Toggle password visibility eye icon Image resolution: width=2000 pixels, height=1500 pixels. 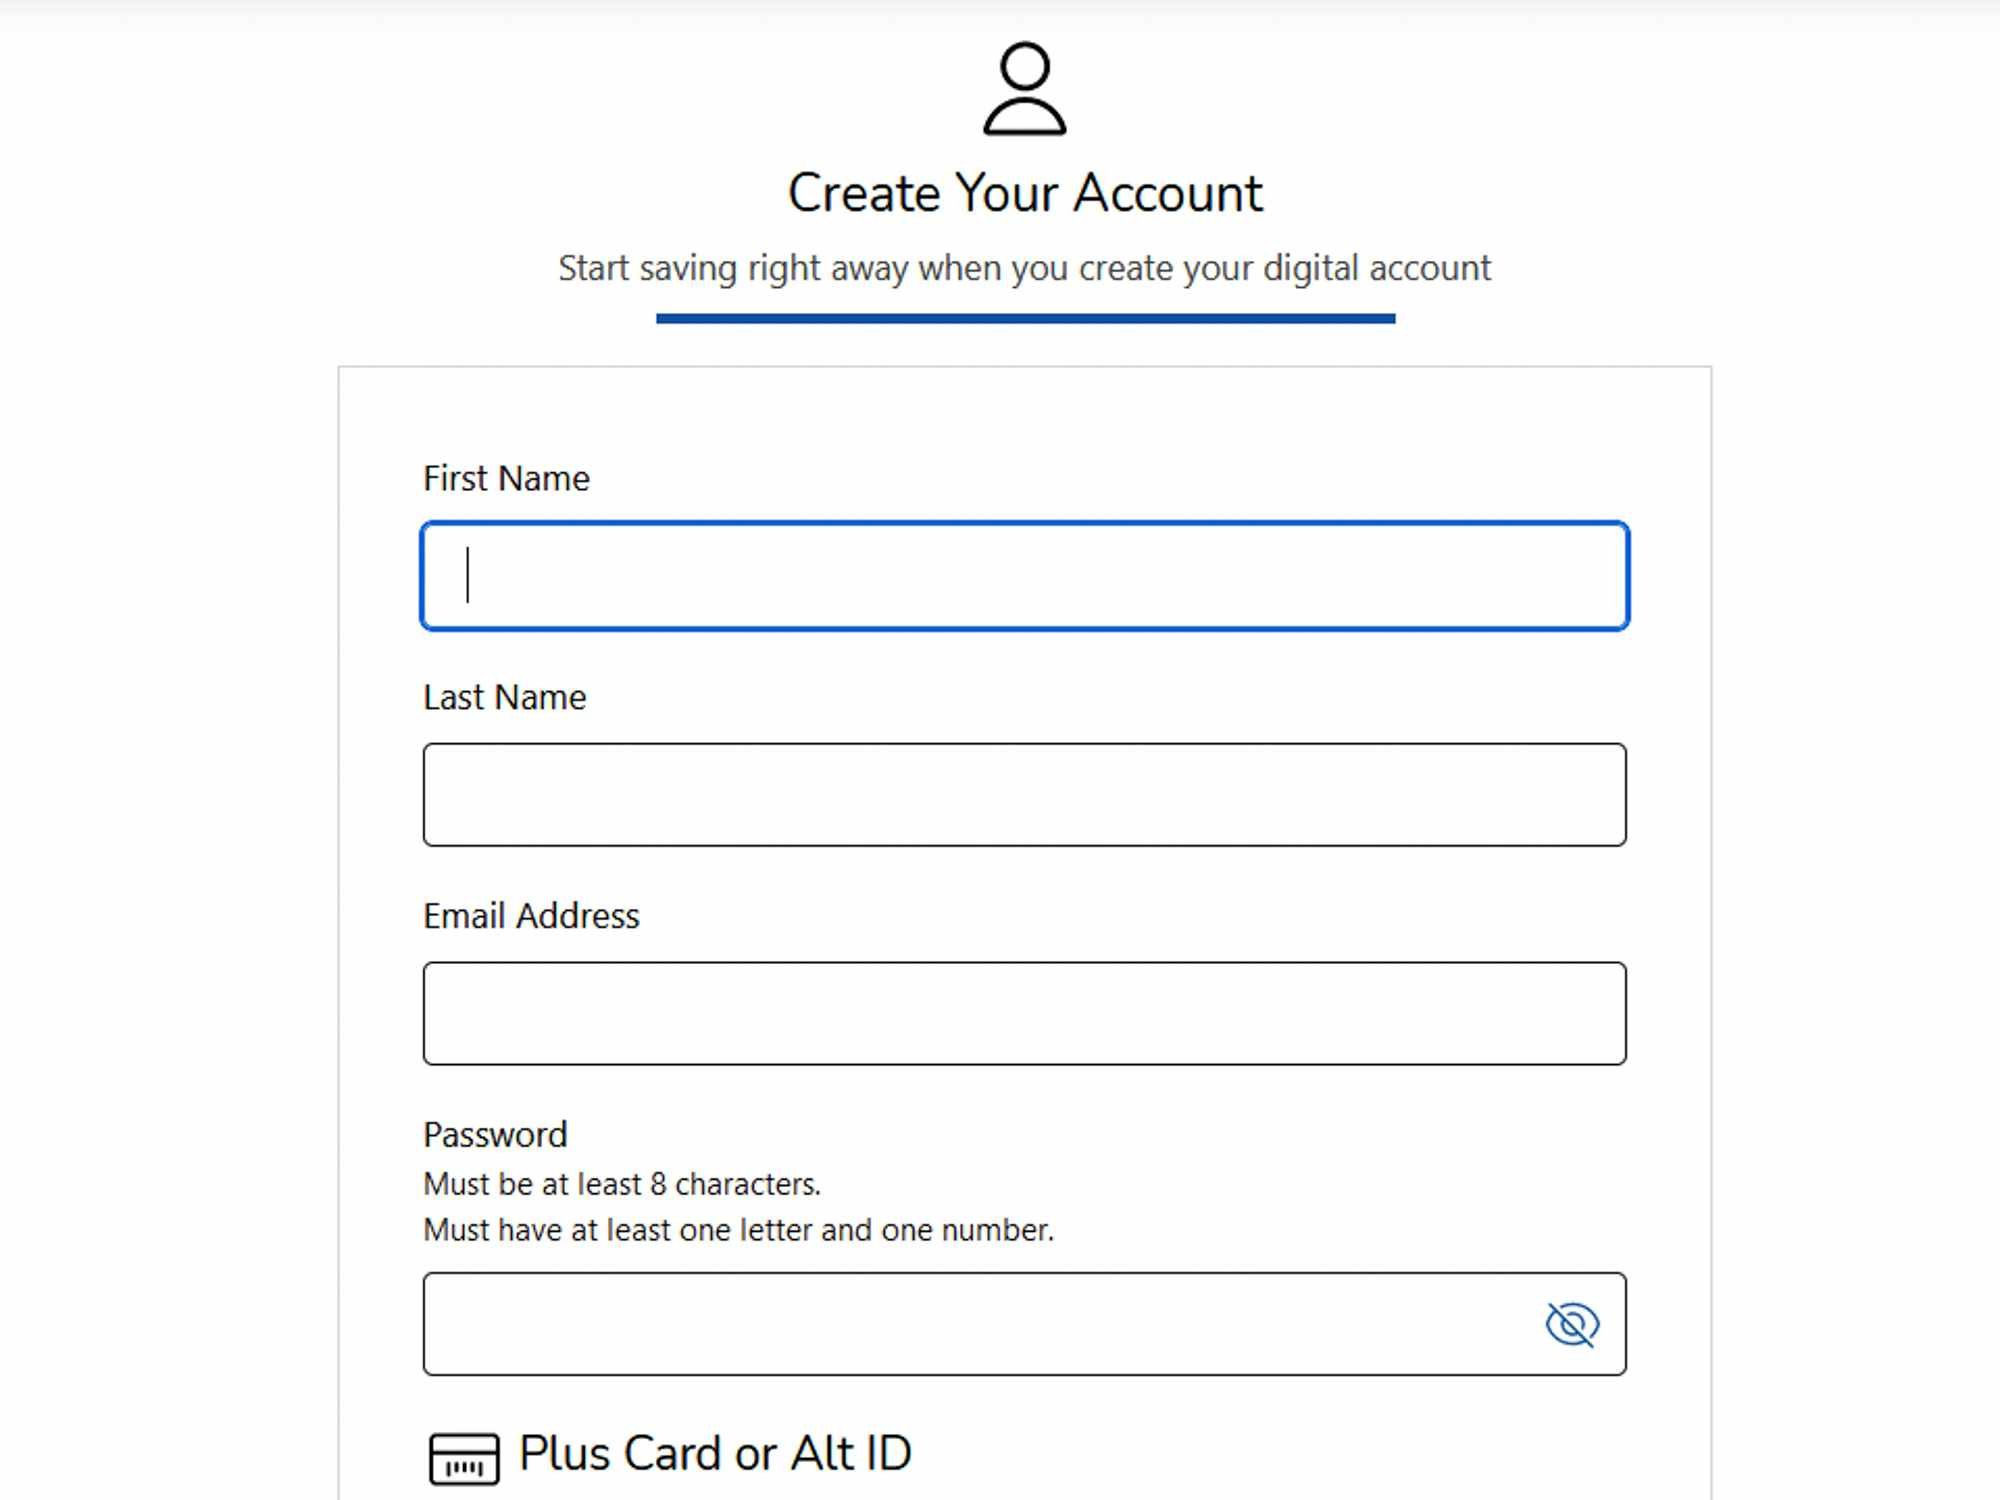(x=1572, y=1324)
